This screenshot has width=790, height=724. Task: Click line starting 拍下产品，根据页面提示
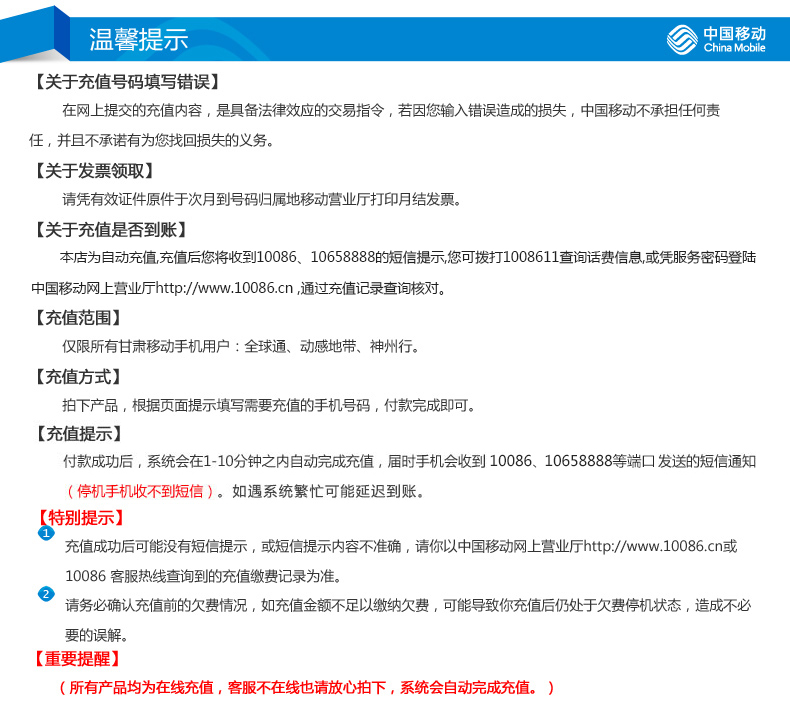pyautogui.click(x=269, y=405)
